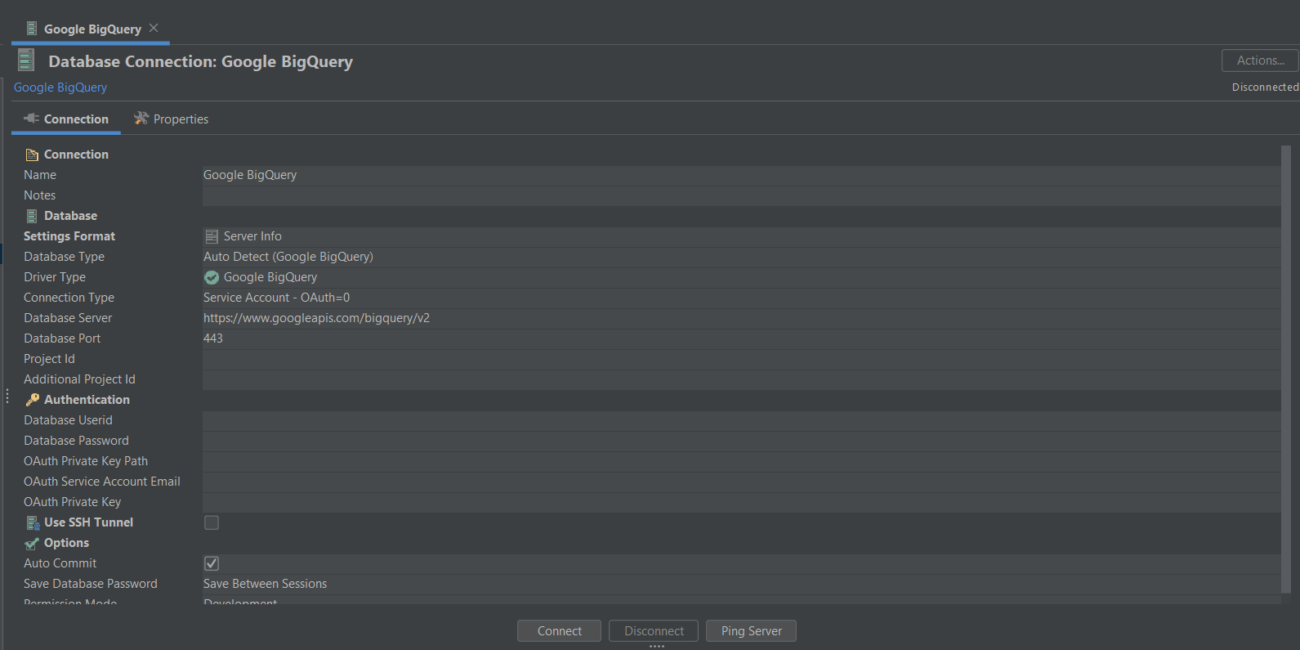Enable the Use SSH Tunnel checkbox

click(x=210, y=521)
